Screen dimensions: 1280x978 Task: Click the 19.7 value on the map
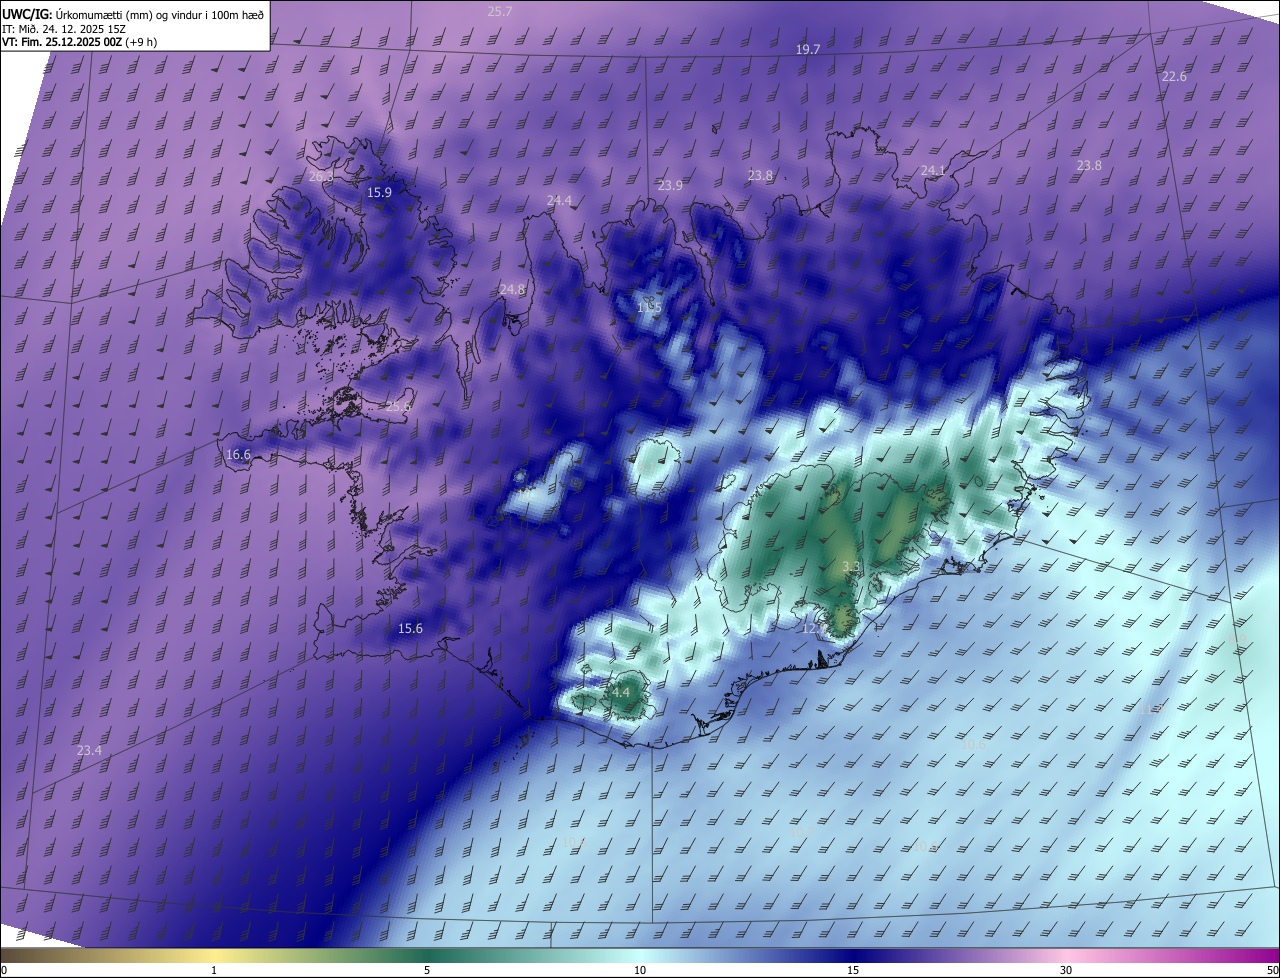coord(808,49)
